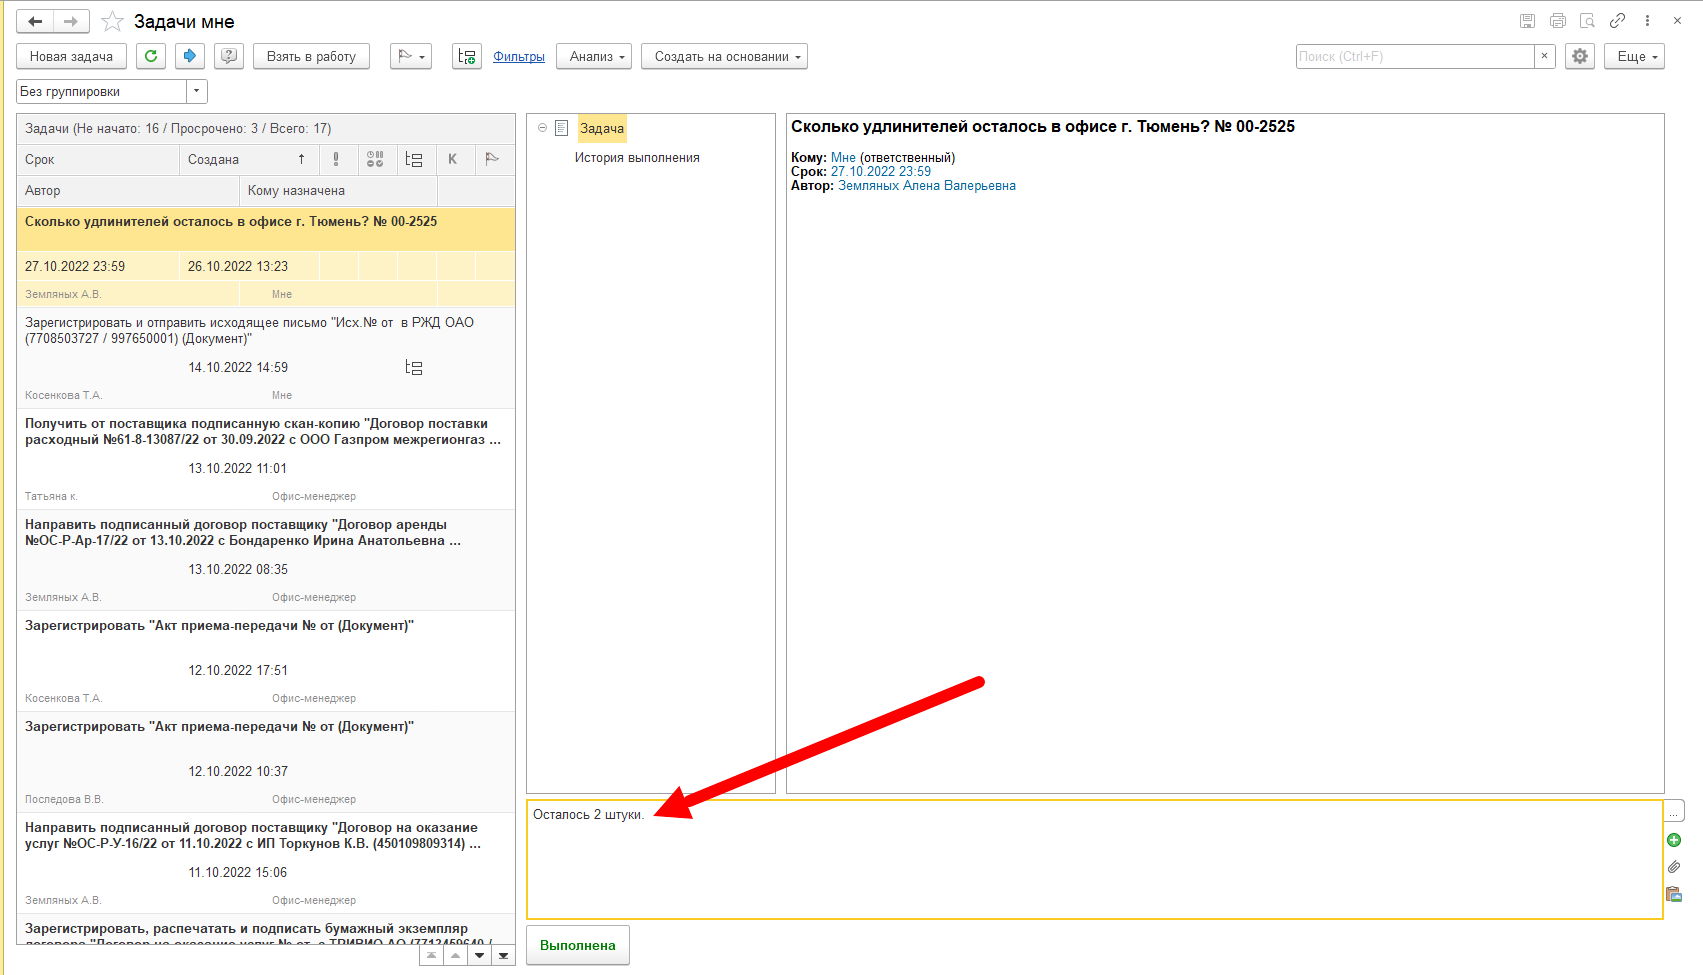Open the flag dropdown in toolbar

point(411,56)
